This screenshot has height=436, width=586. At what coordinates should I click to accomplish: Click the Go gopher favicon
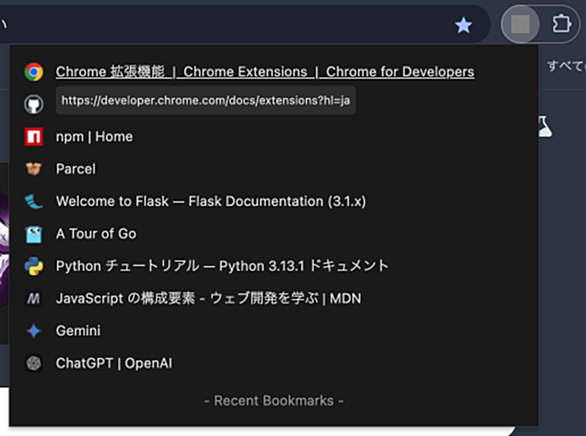[34, 234]
